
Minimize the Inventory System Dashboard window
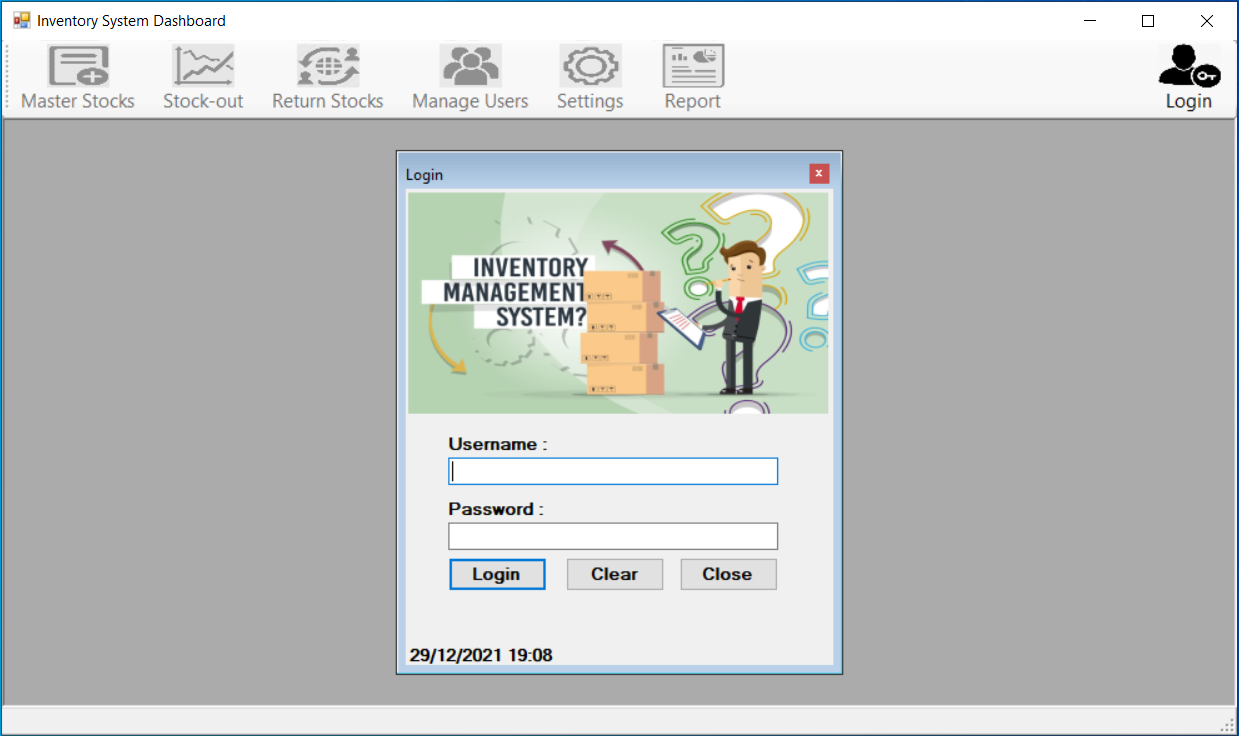1090,20
